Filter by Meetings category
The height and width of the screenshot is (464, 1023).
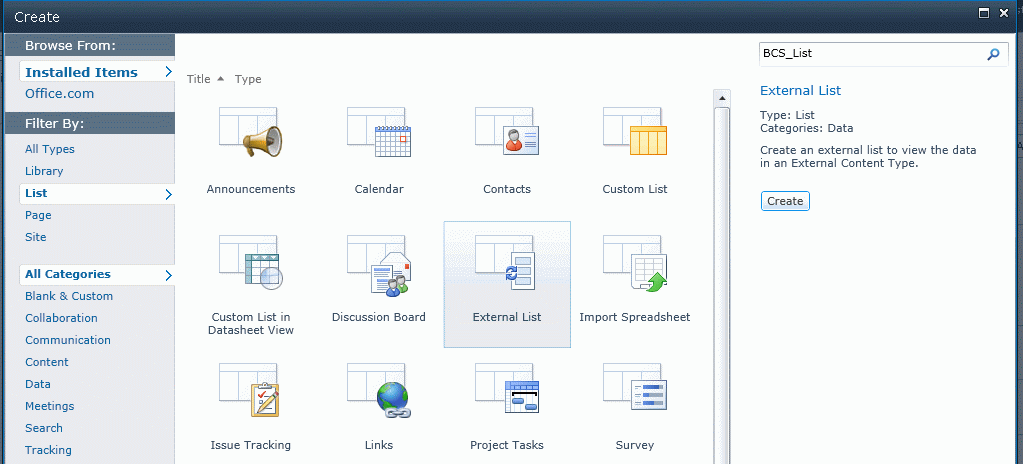[x=49, y=406]
